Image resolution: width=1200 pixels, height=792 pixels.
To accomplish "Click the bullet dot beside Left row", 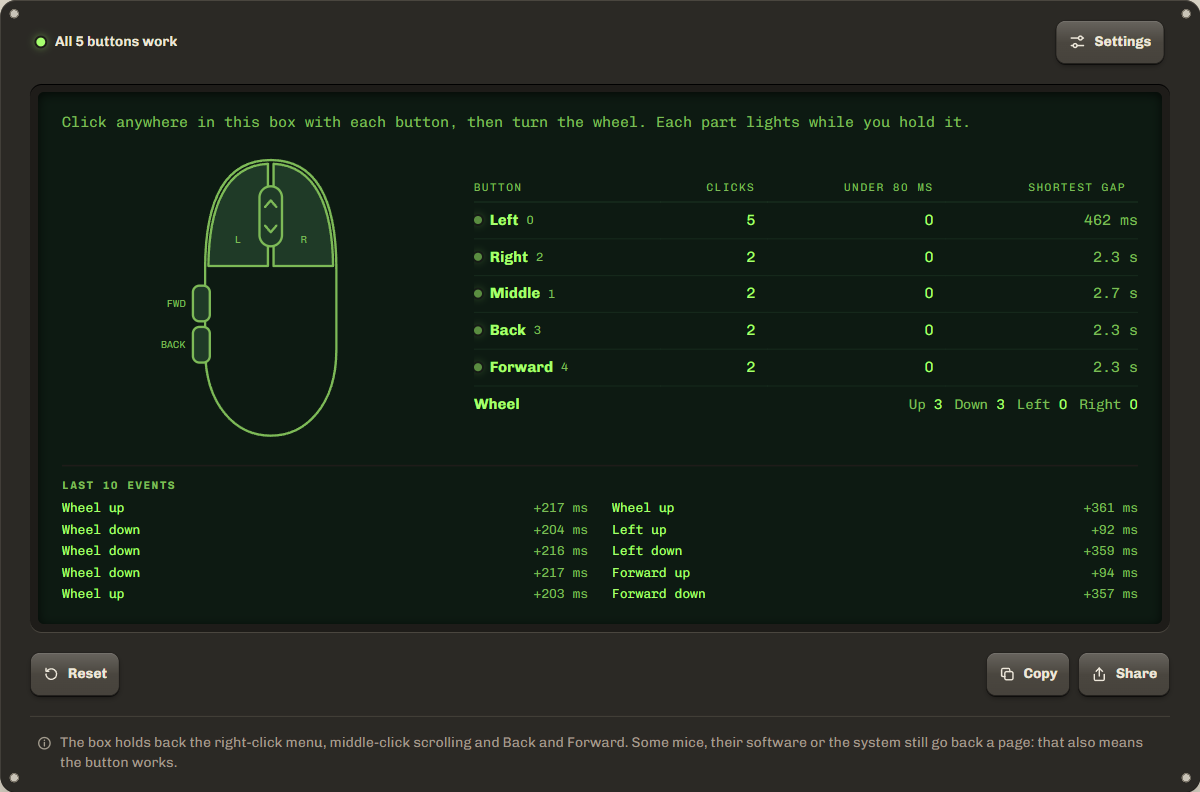I will click(478, 220).
